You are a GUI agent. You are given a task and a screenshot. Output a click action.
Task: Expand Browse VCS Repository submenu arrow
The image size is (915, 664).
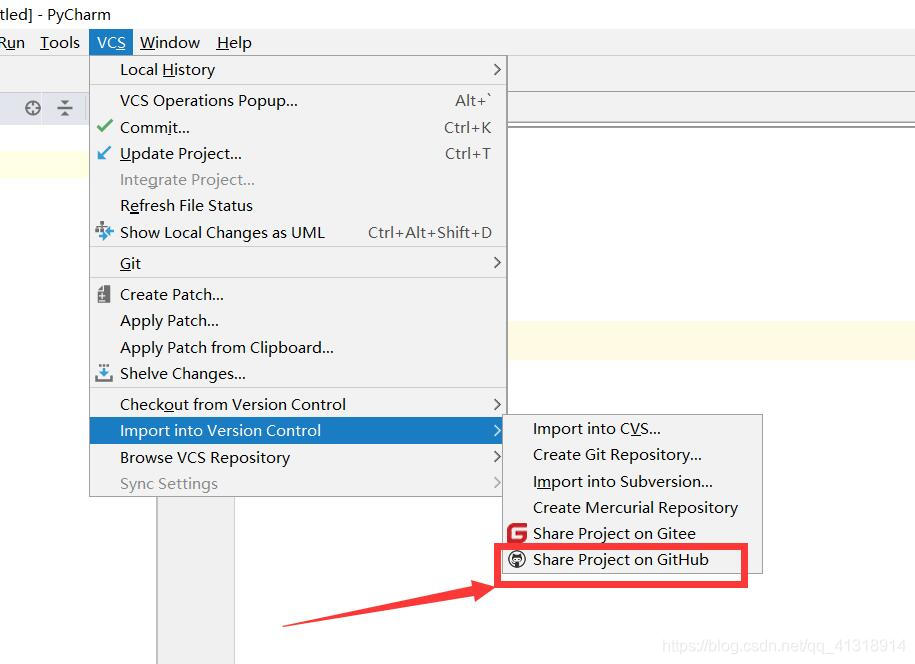[x=497, y=456]
